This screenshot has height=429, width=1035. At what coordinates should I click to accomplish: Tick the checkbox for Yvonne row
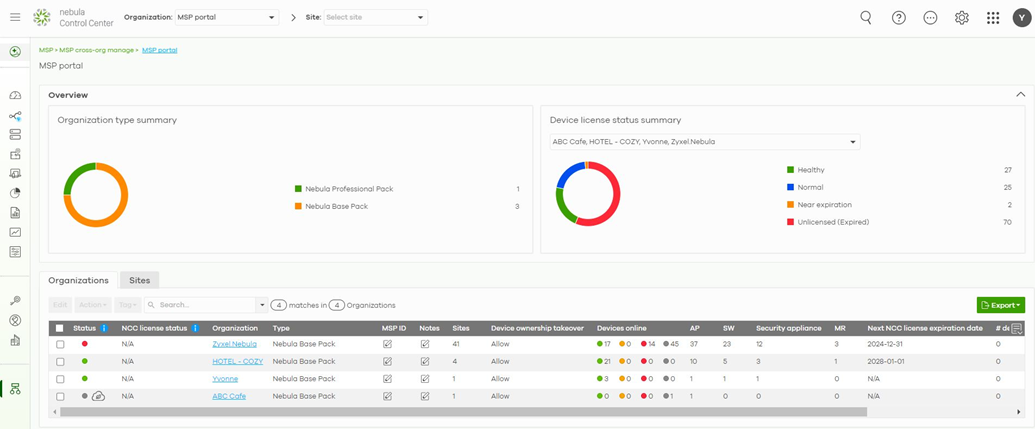click(x=60, y=379)
